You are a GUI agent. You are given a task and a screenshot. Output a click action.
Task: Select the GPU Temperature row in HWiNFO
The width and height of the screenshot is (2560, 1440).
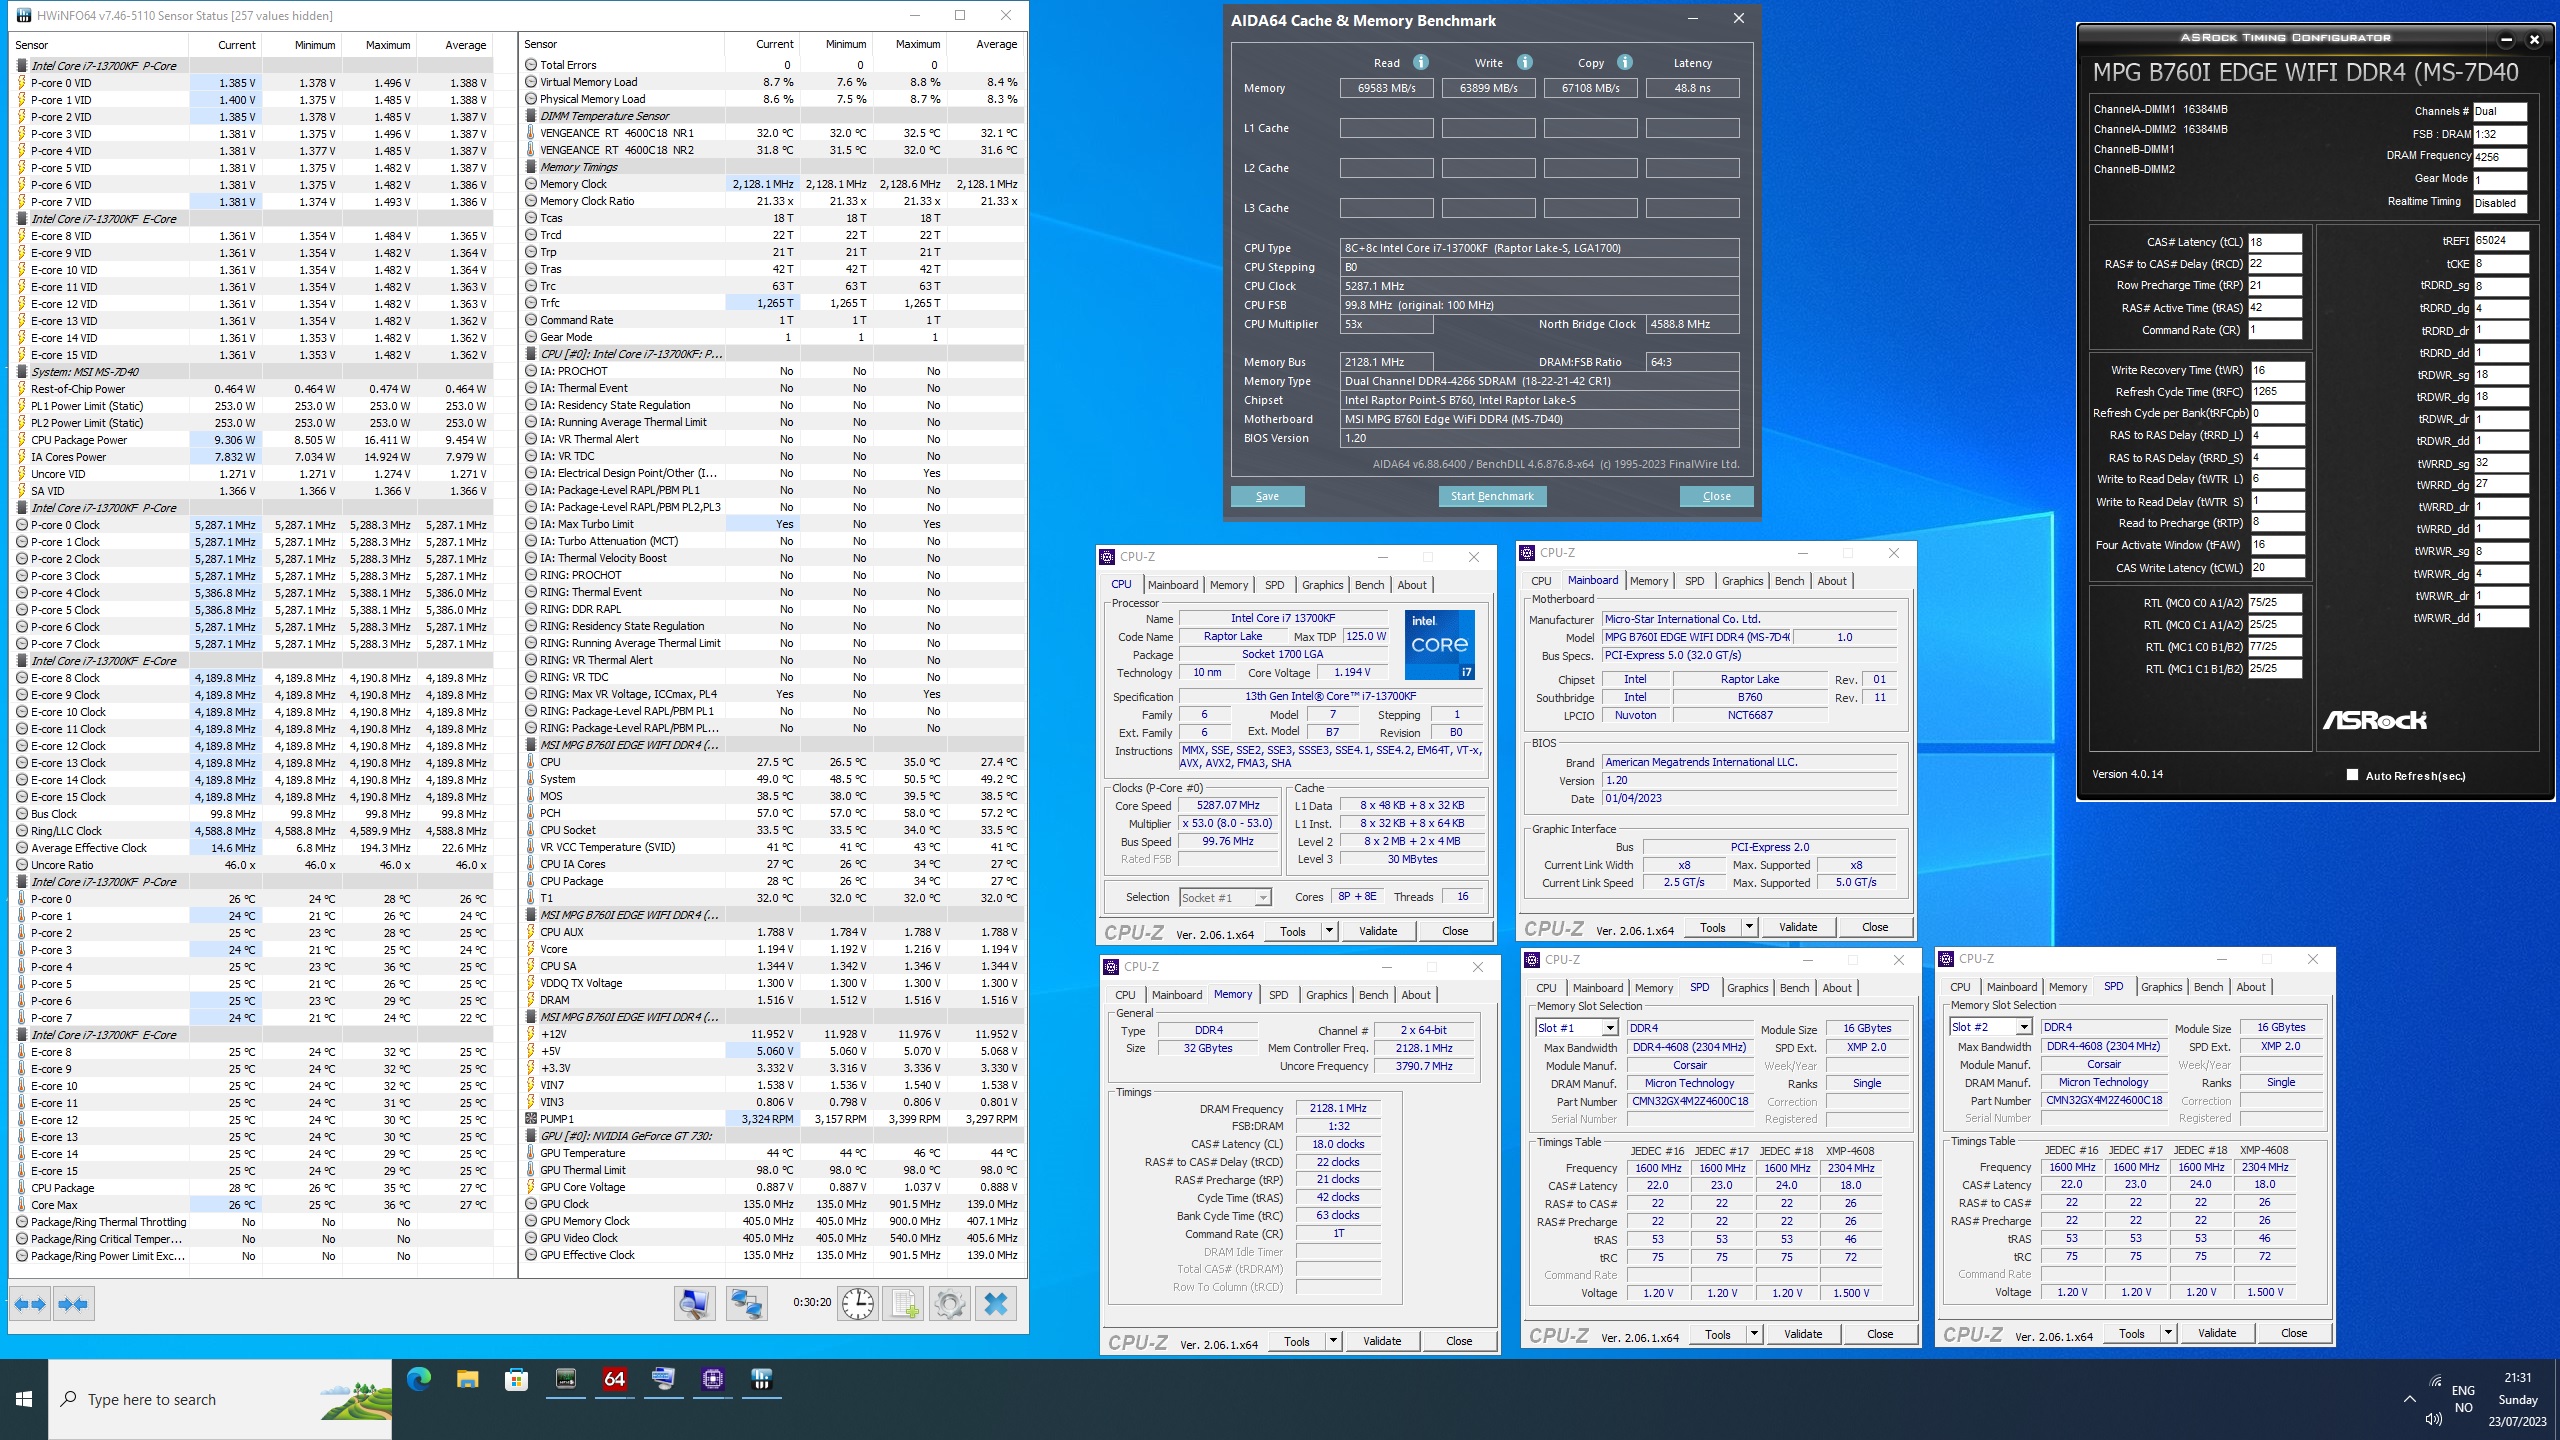pos(772,1153)
